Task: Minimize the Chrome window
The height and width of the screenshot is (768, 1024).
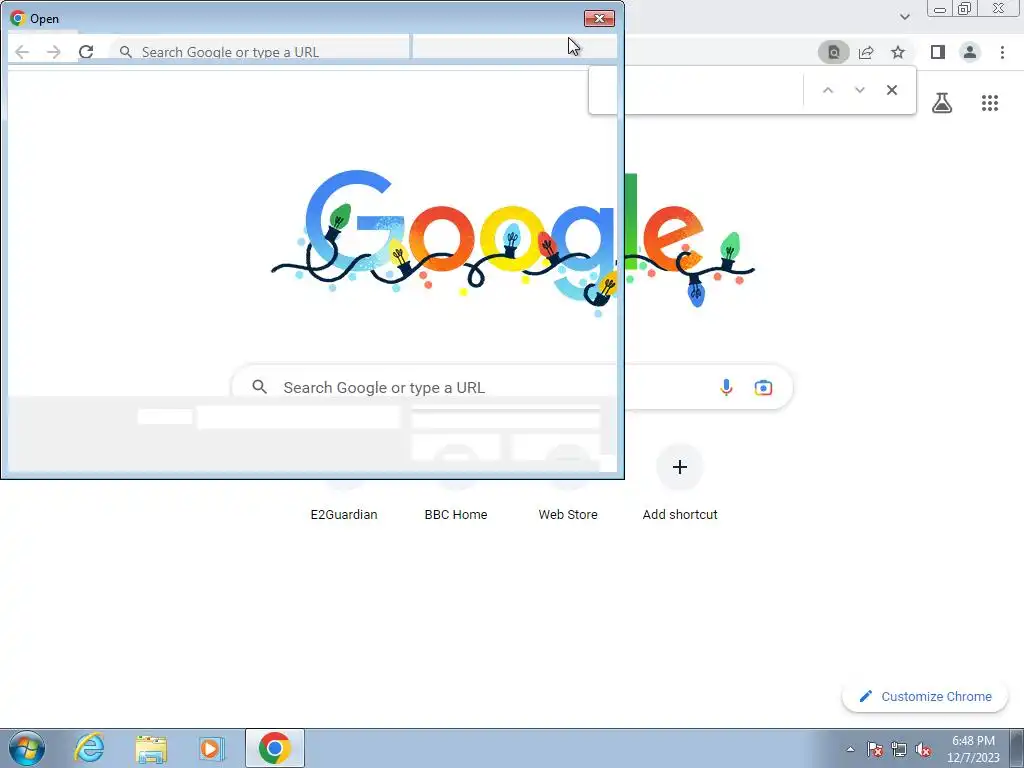Action: coord(940,8)
